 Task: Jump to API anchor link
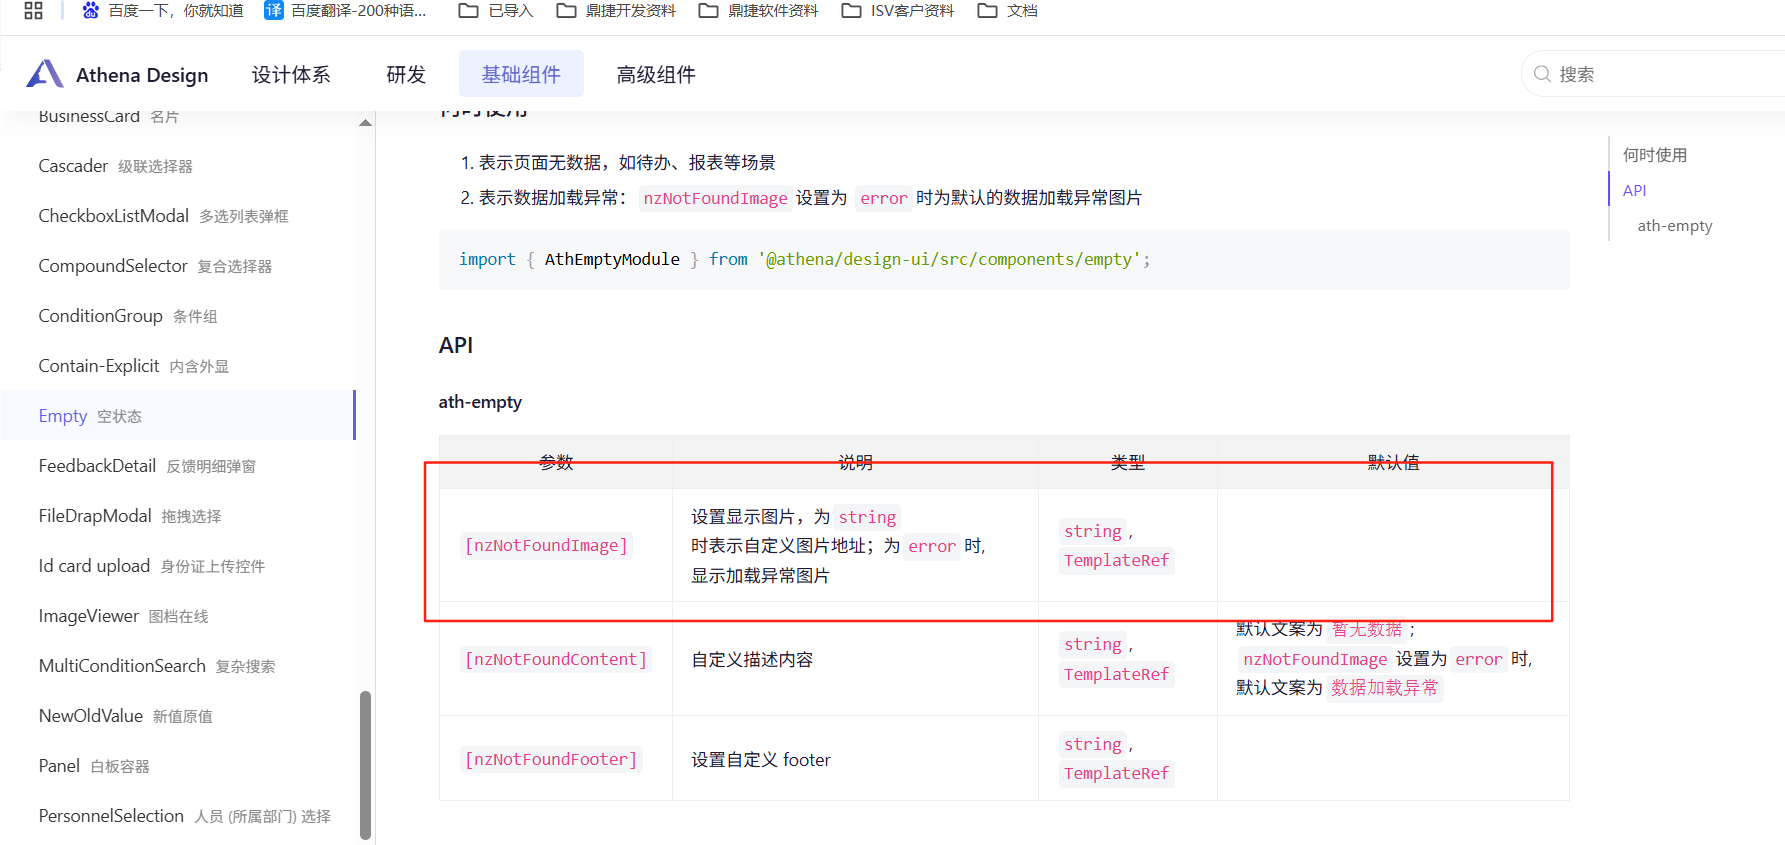tap(1634, 190)
